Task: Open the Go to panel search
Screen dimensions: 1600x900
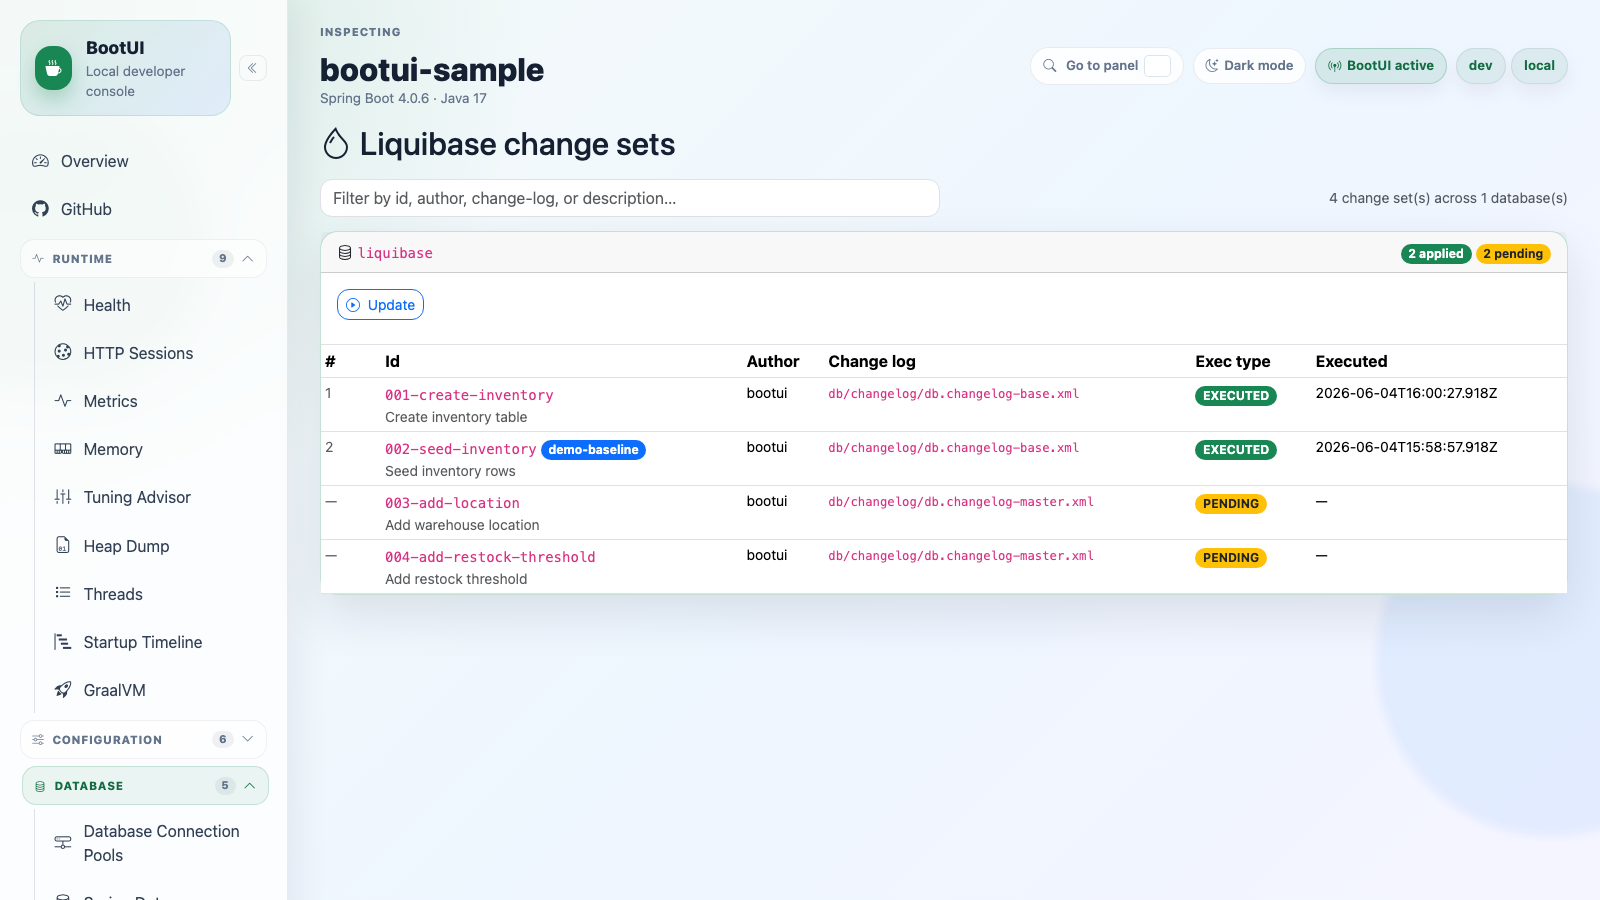Action: (x=1106, y=66)
